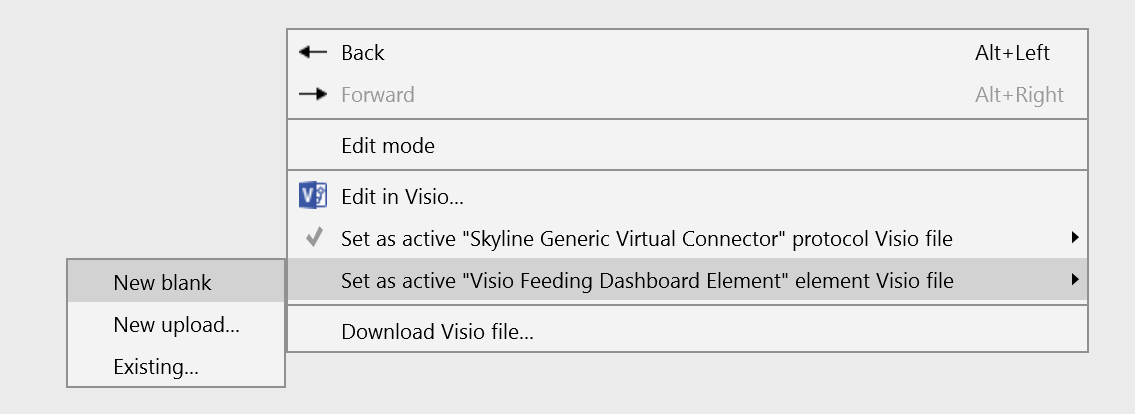Screen dimensions: 1135x414
Task: Expand the Visio Feeding Dashboard Element submenu arrow
Action: coord(1076,279)
